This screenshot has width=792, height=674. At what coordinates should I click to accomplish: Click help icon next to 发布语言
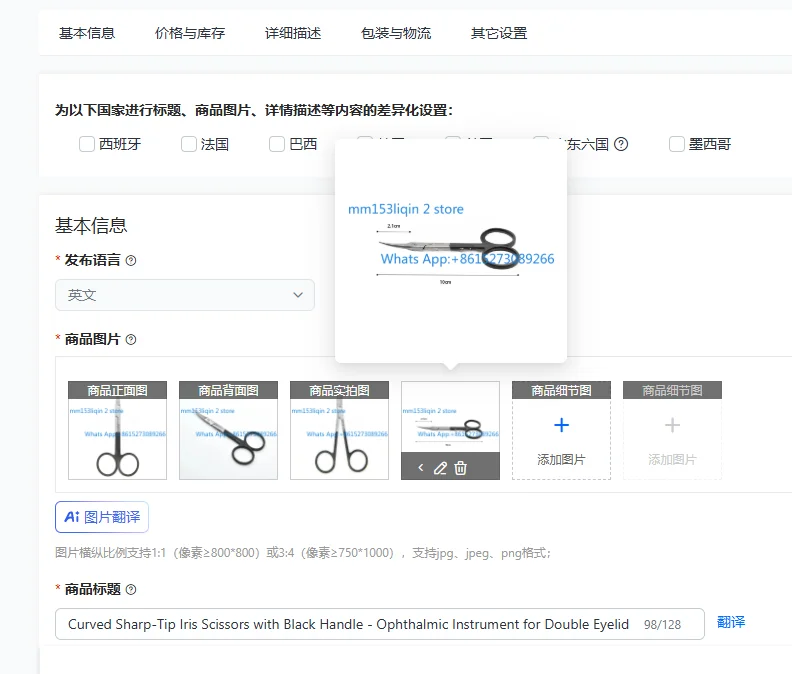[131, 261]
